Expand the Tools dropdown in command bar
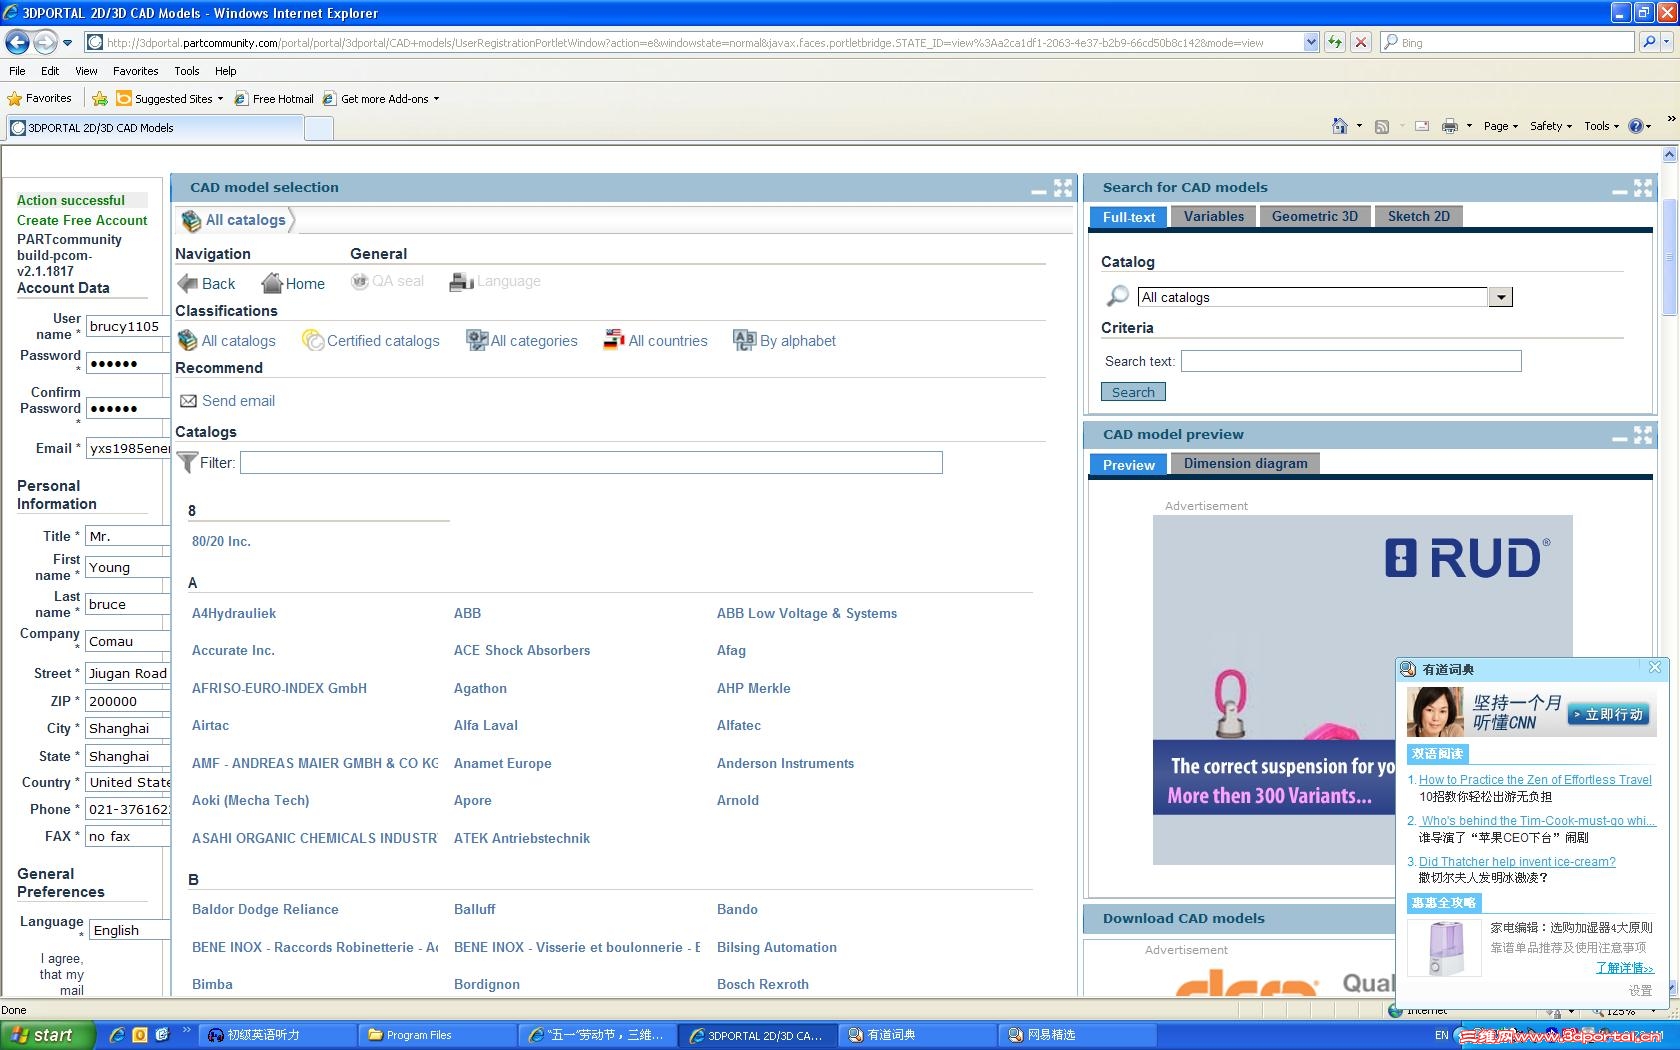 click(1602, 126)
